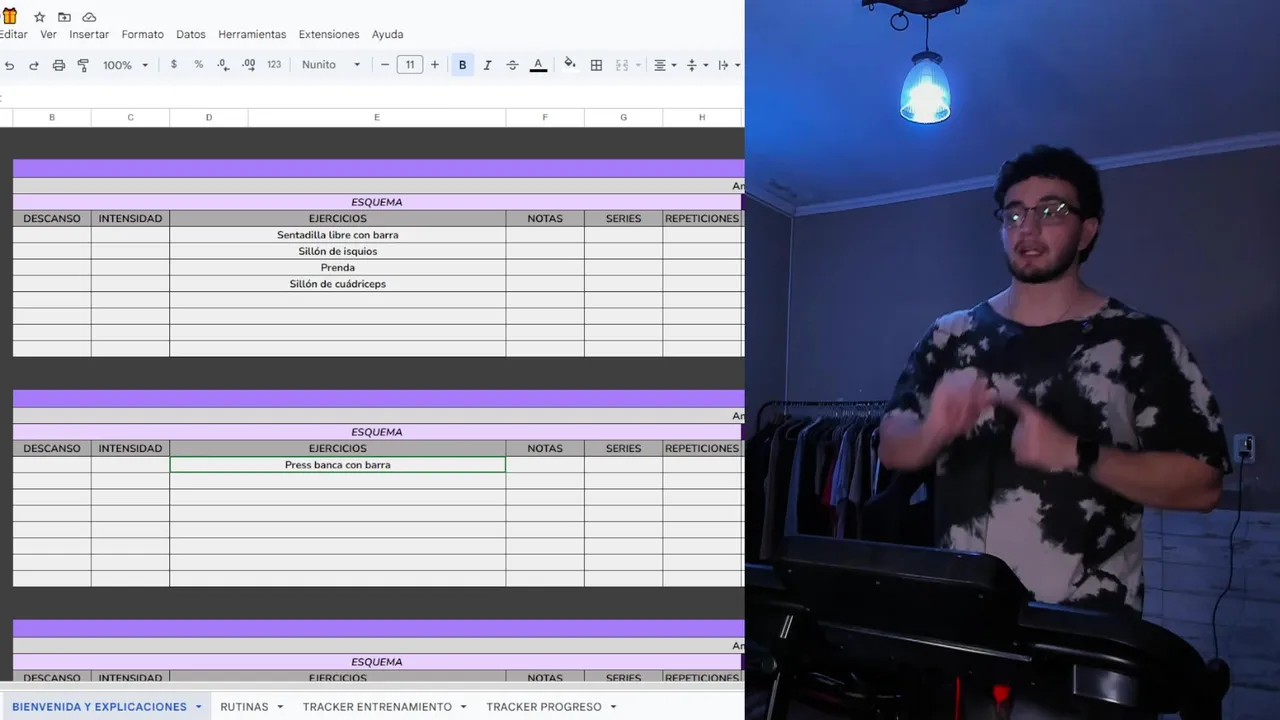The image size is (1280, 720).
Task: Decrease decimal places
Action: coord(223,65)
